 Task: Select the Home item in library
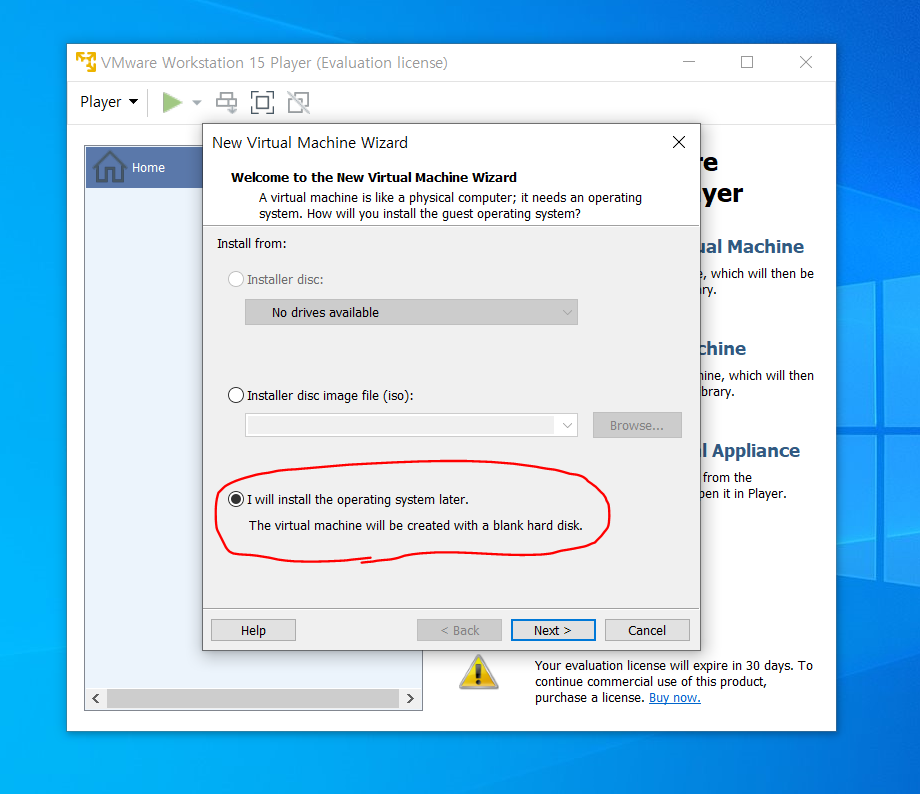coord(144,167)
